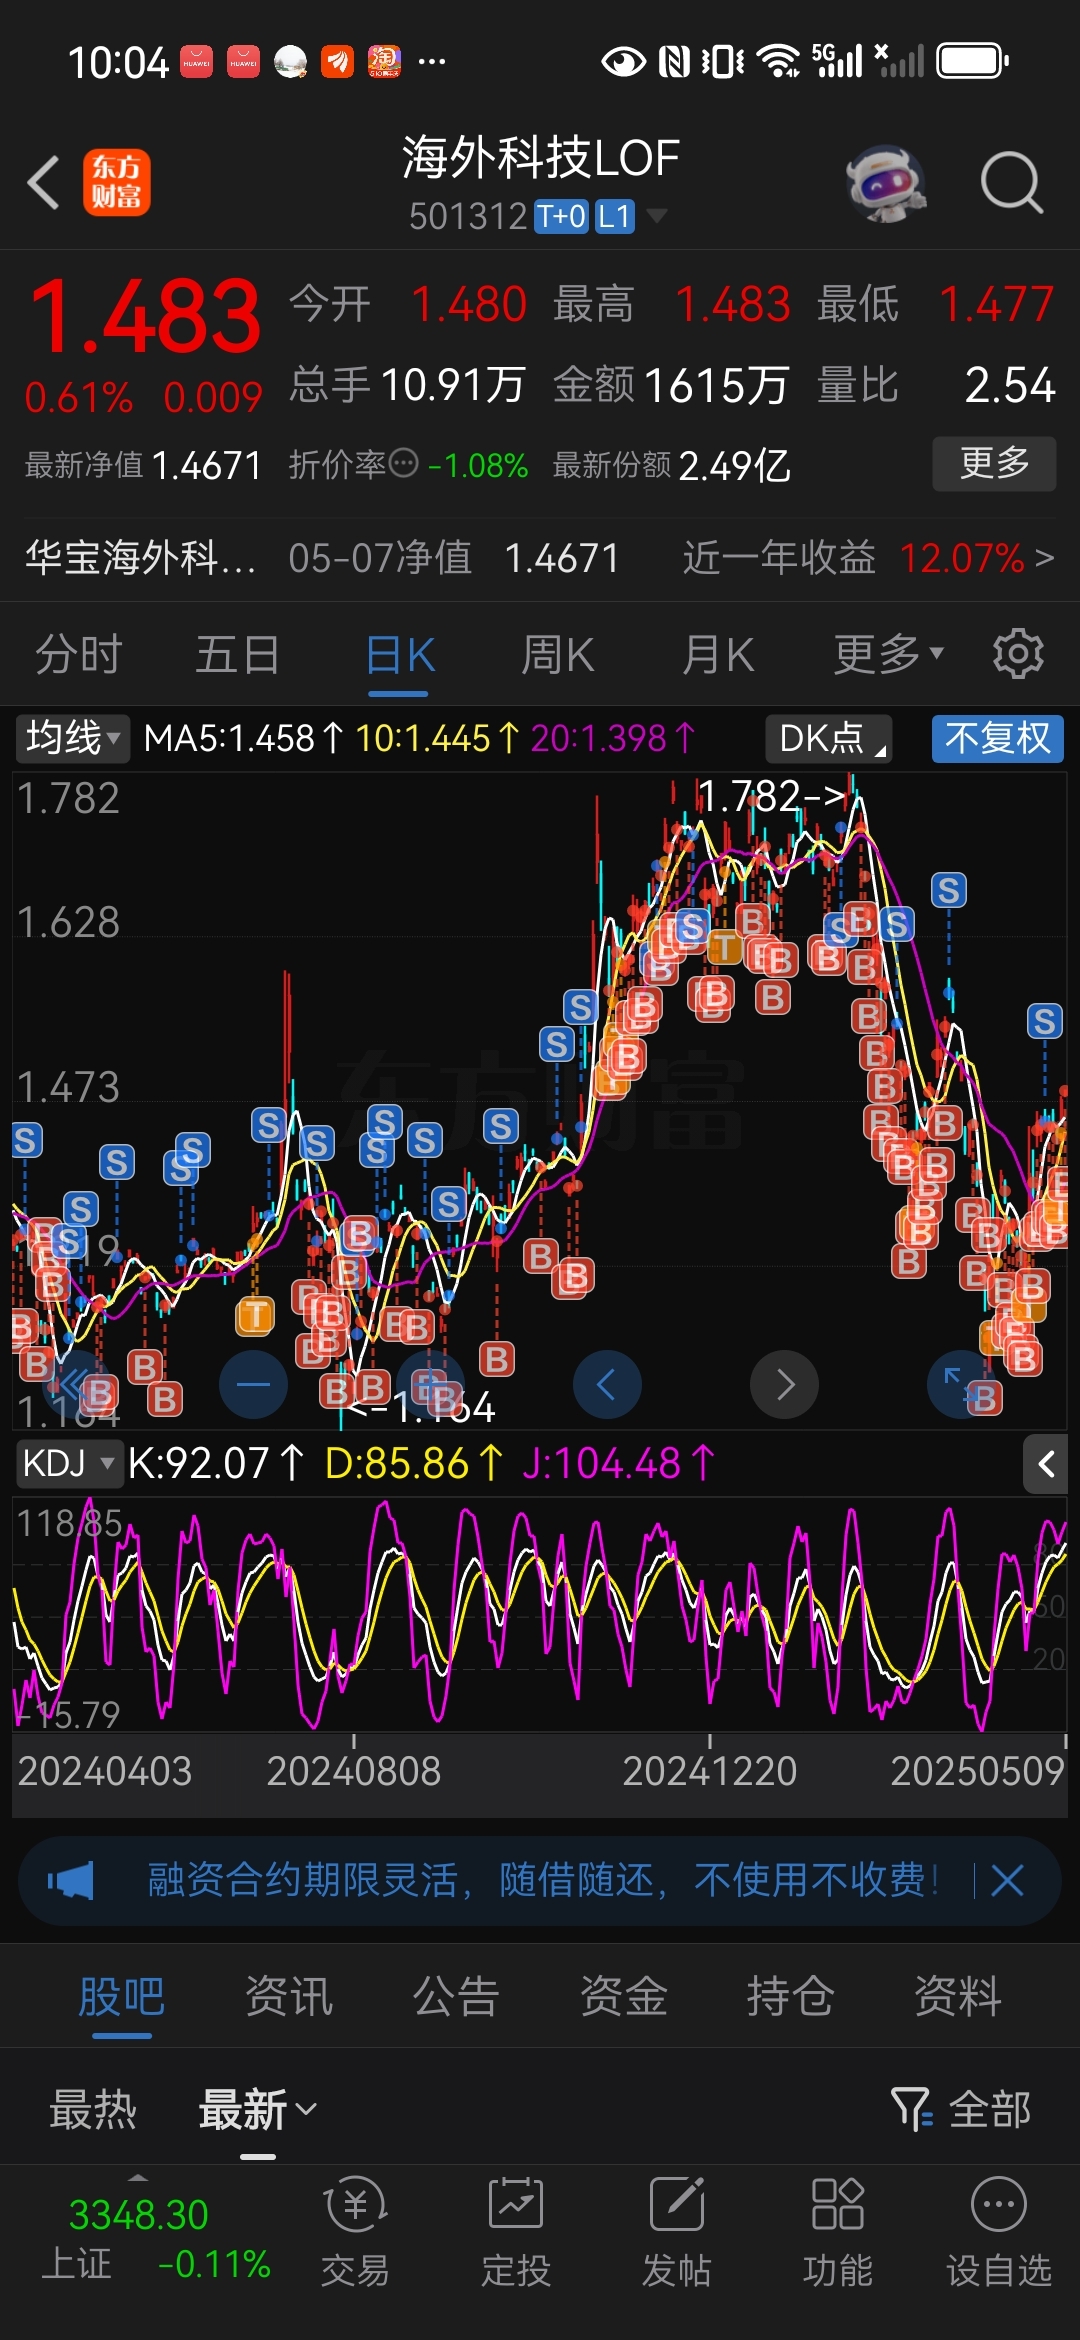This screenshot has height=2340, width=1080.
Task: Open 发帖 post compose icon
Action: tap(677, 2231)
